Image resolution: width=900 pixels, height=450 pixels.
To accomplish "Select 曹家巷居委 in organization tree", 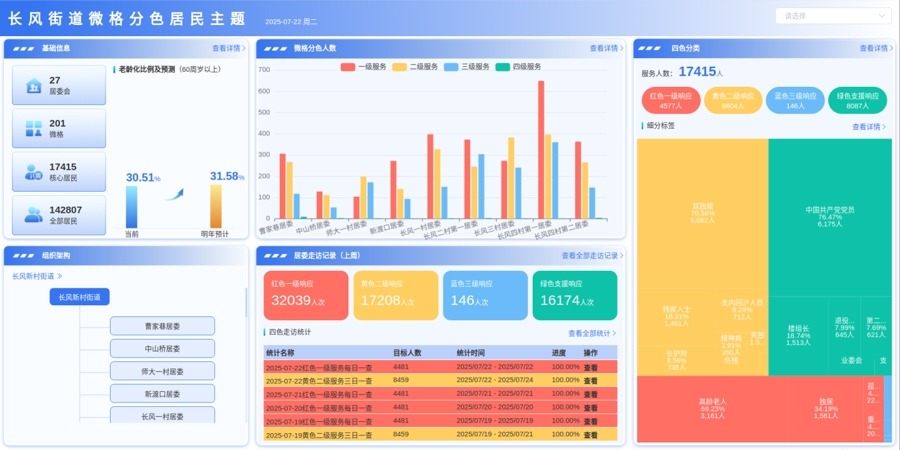I will 162,325.
